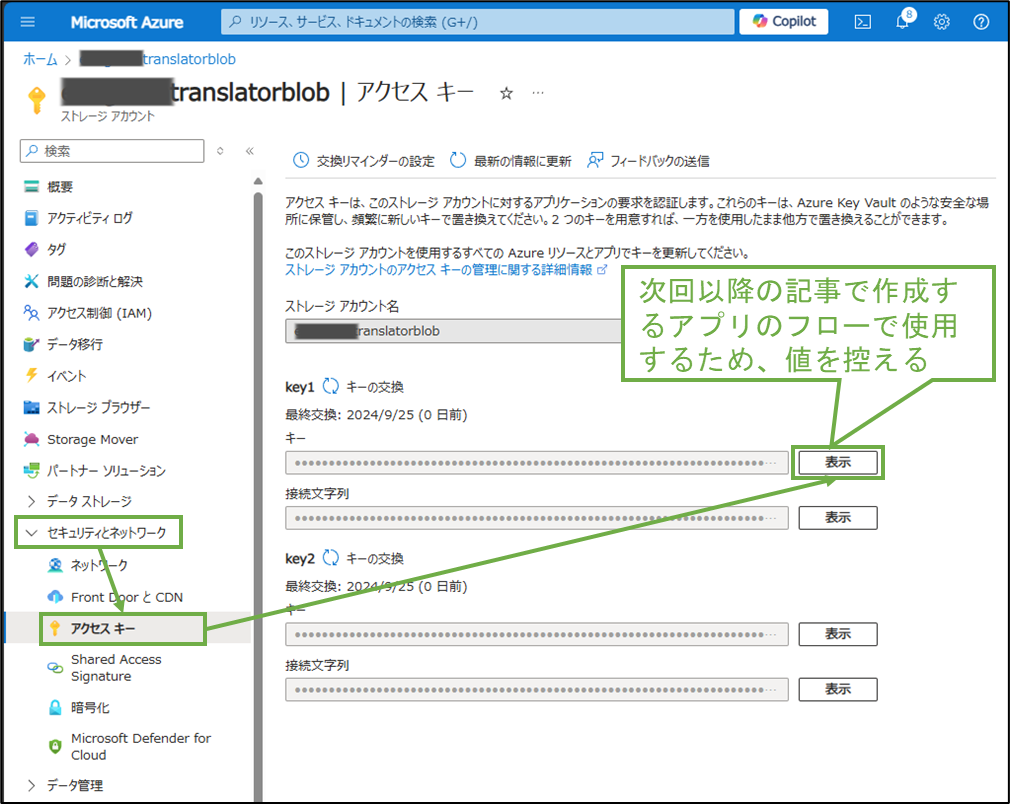Expand the データ管理 group

[31, 785]
